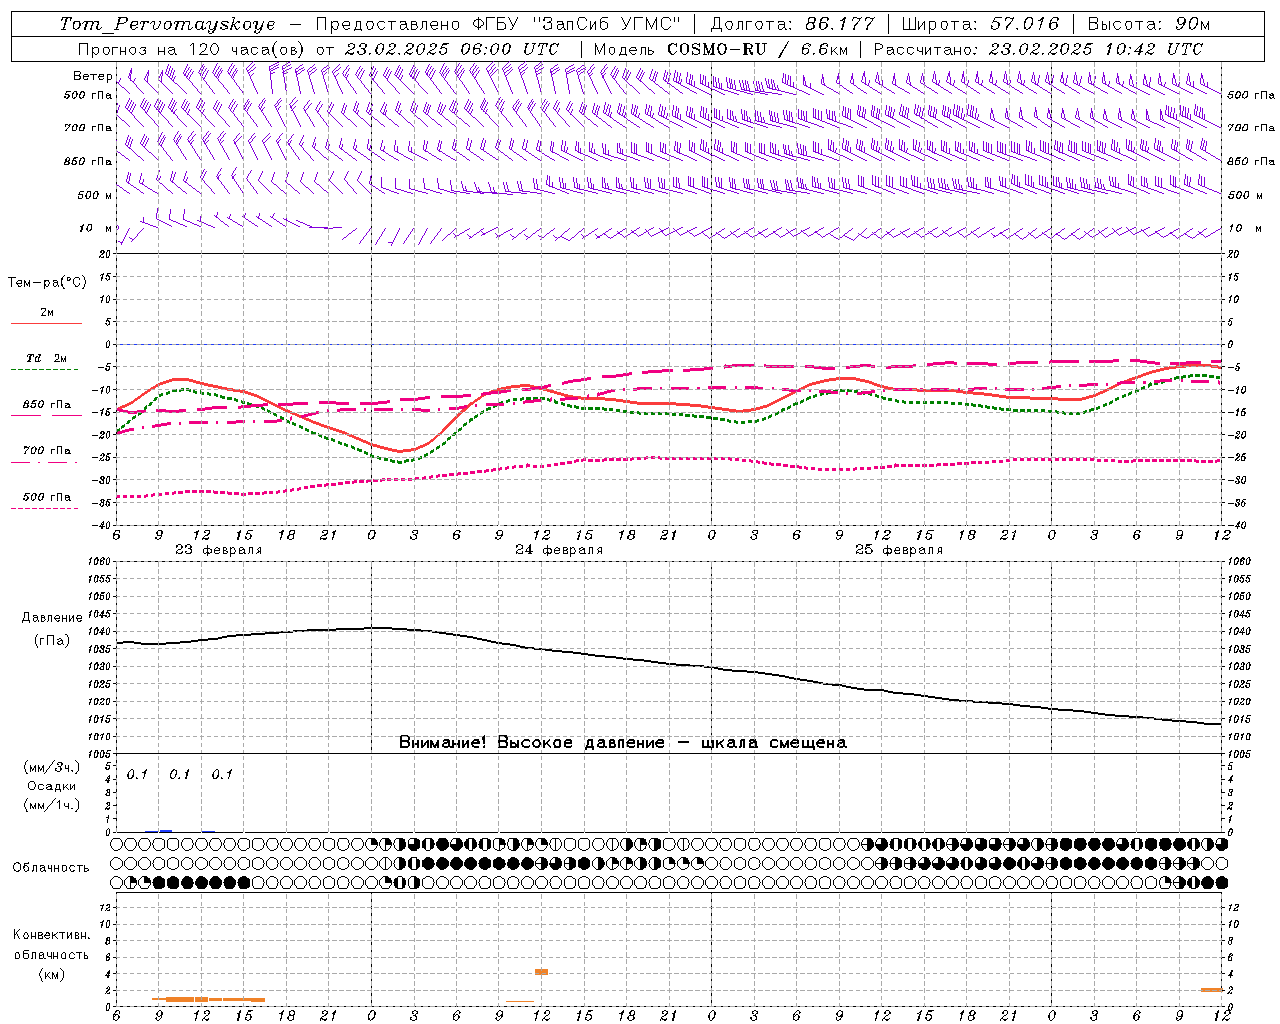This screenshot has width=1280, height=1024.
Task: Click the Конвективн. облачность (км) label
Action: 51,954
